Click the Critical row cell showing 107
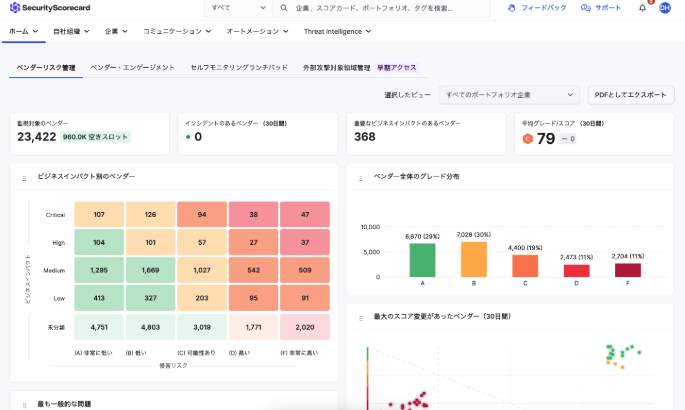The height and width of the screenshot is (410, 685). (99, 215)
